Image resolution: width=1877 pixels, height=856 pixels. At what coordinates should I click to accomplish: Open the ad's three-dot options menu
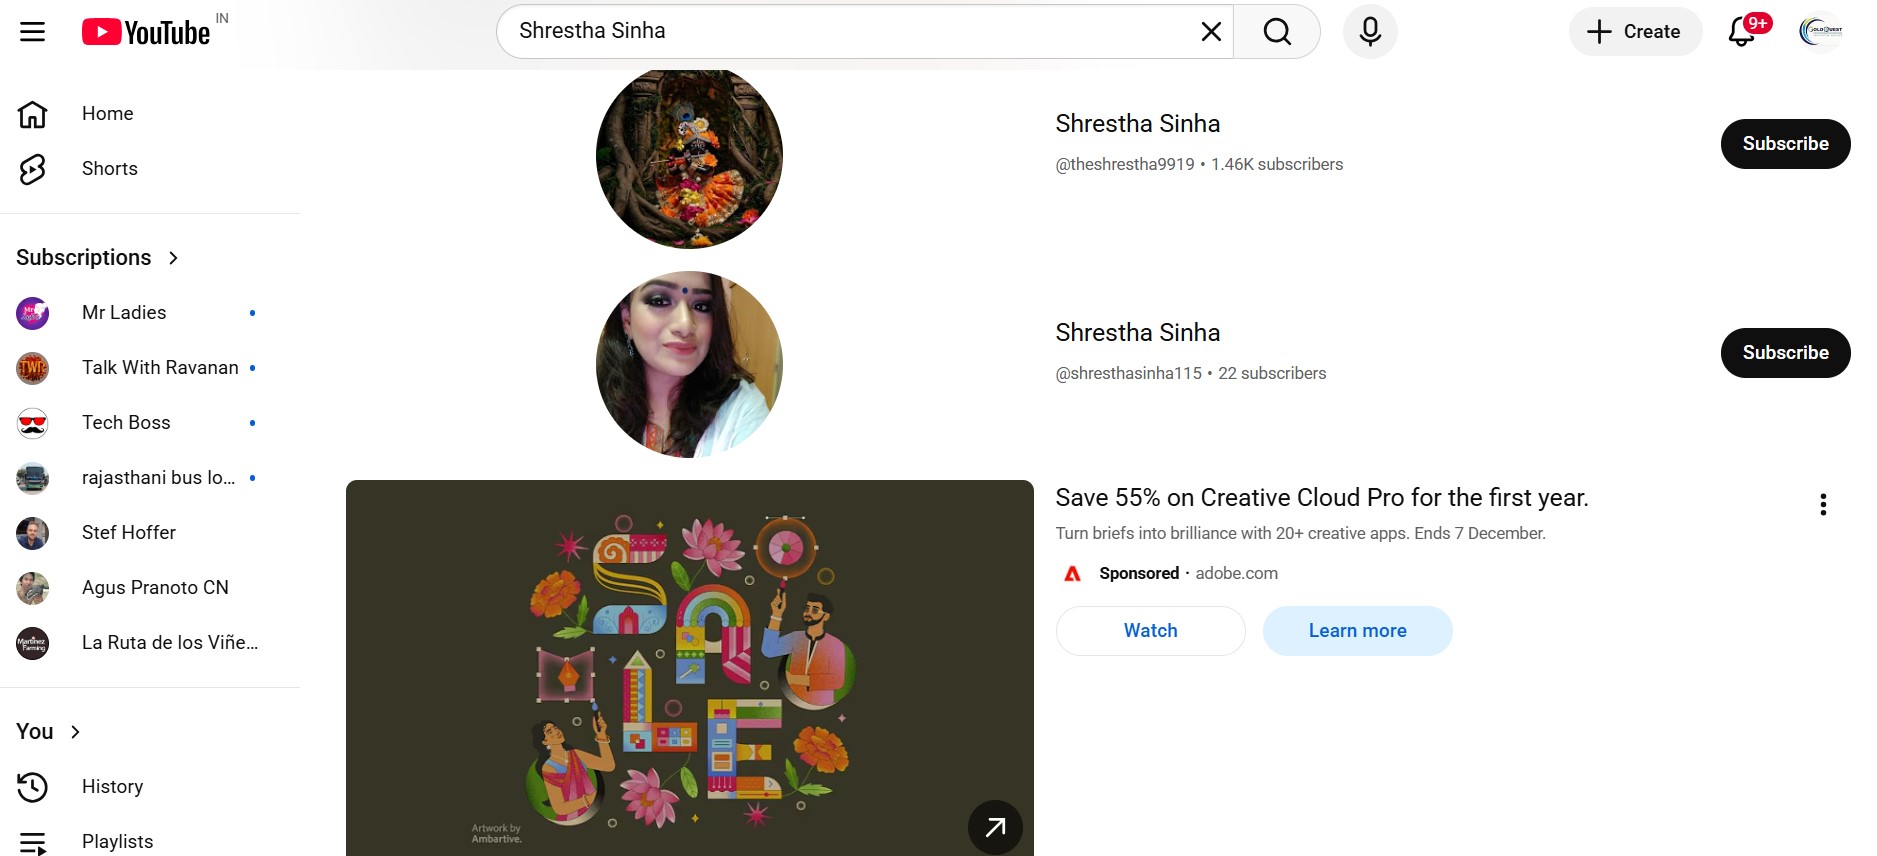coord(1823,505)
